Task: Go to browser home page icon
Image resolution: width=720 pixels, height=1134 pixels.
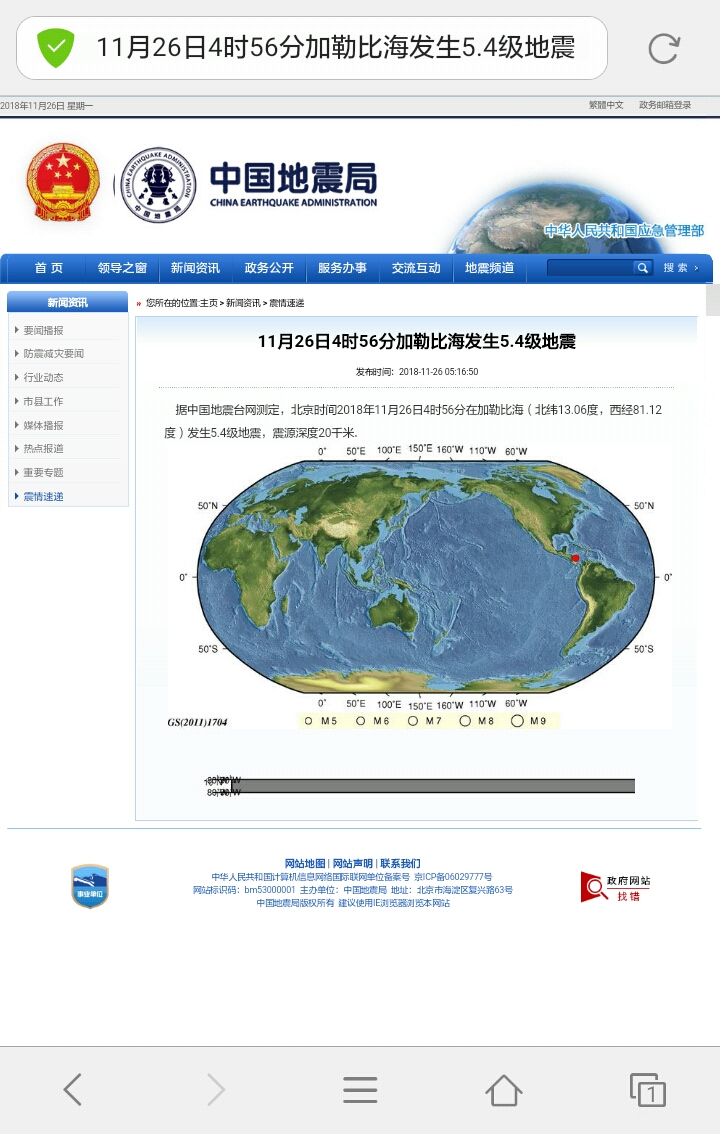Action: 504,1090
